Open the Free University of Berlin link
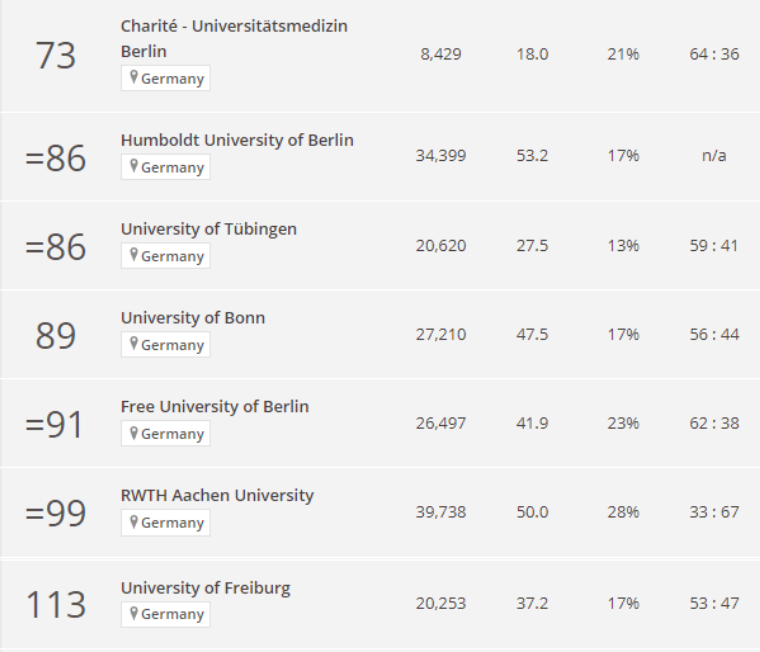 214,406
